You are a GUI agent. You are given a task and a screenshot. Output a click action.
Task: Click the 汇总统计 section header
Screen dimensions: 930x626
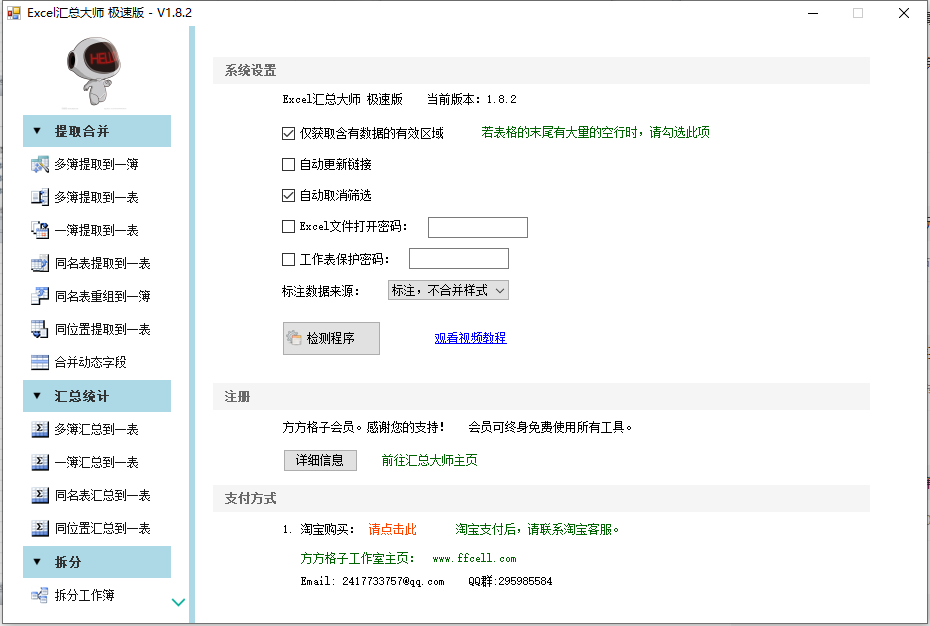96,396
